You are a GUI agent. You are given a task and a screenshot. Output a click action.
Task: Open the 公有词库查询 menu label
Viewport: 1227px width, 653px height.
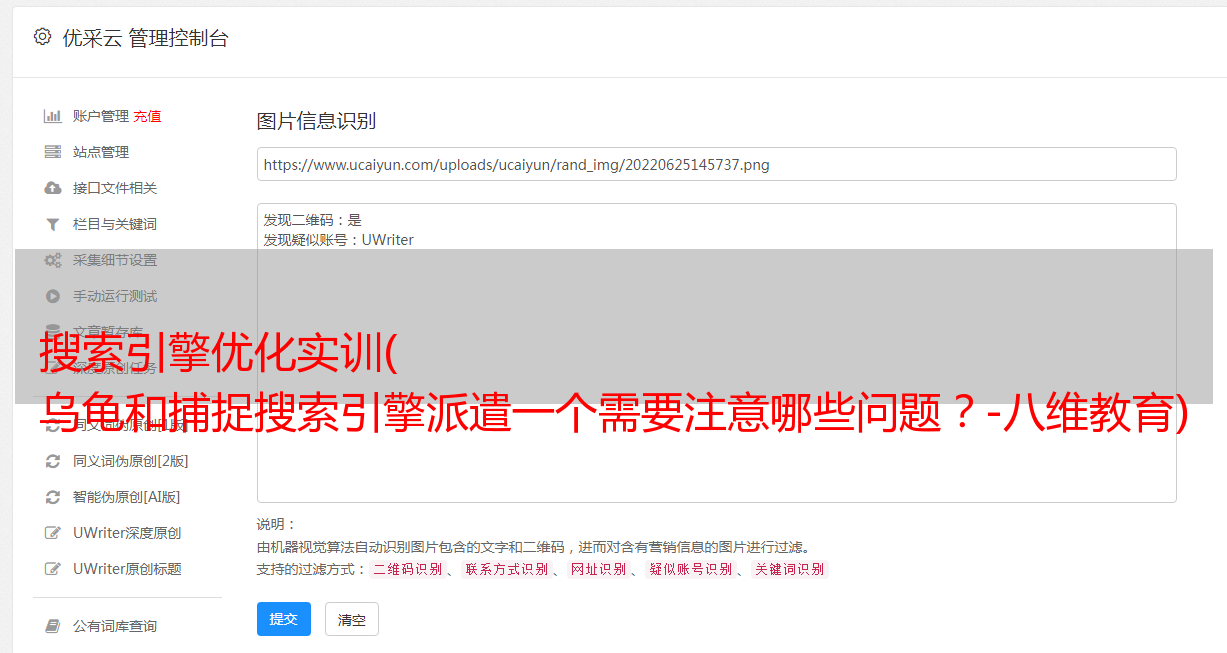(x=115, y=626)
